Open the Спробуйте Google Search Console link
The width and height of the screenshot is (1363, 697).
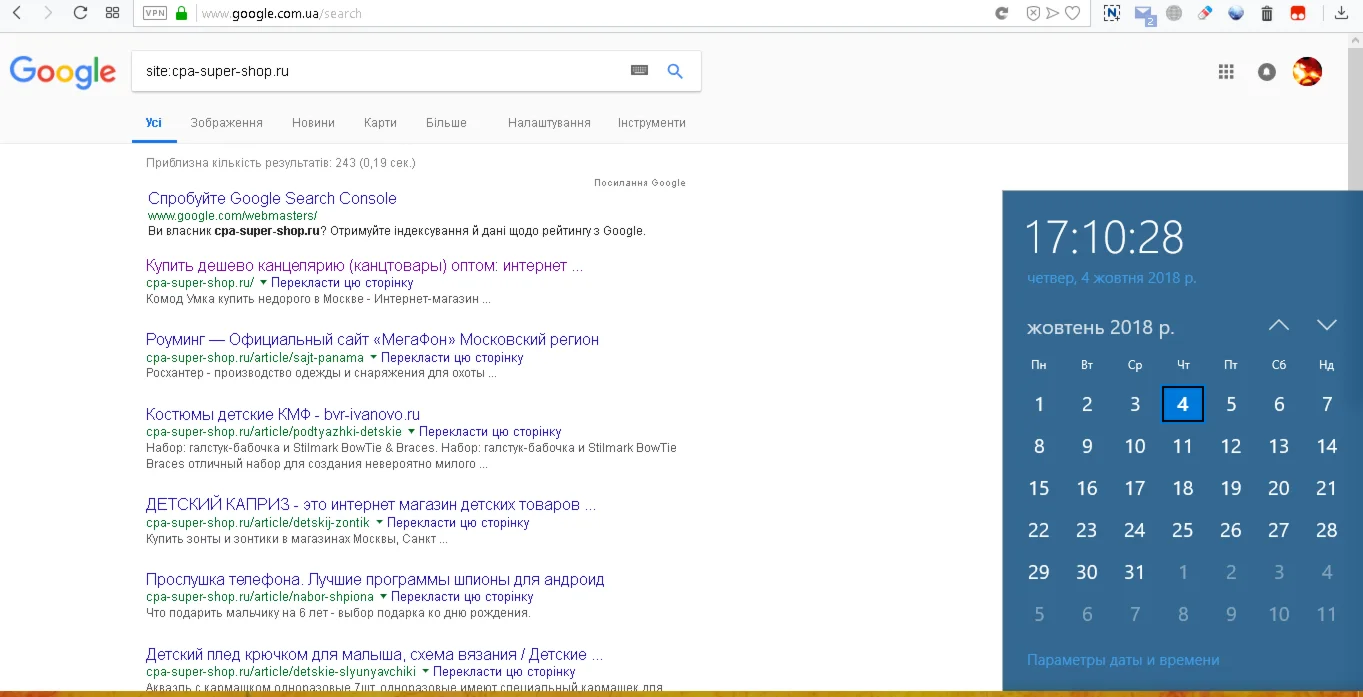(272, 198)
